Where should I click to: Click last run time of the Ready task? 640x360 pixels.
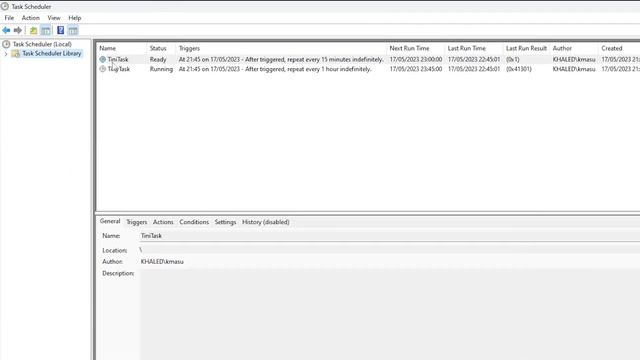[474, 59]
